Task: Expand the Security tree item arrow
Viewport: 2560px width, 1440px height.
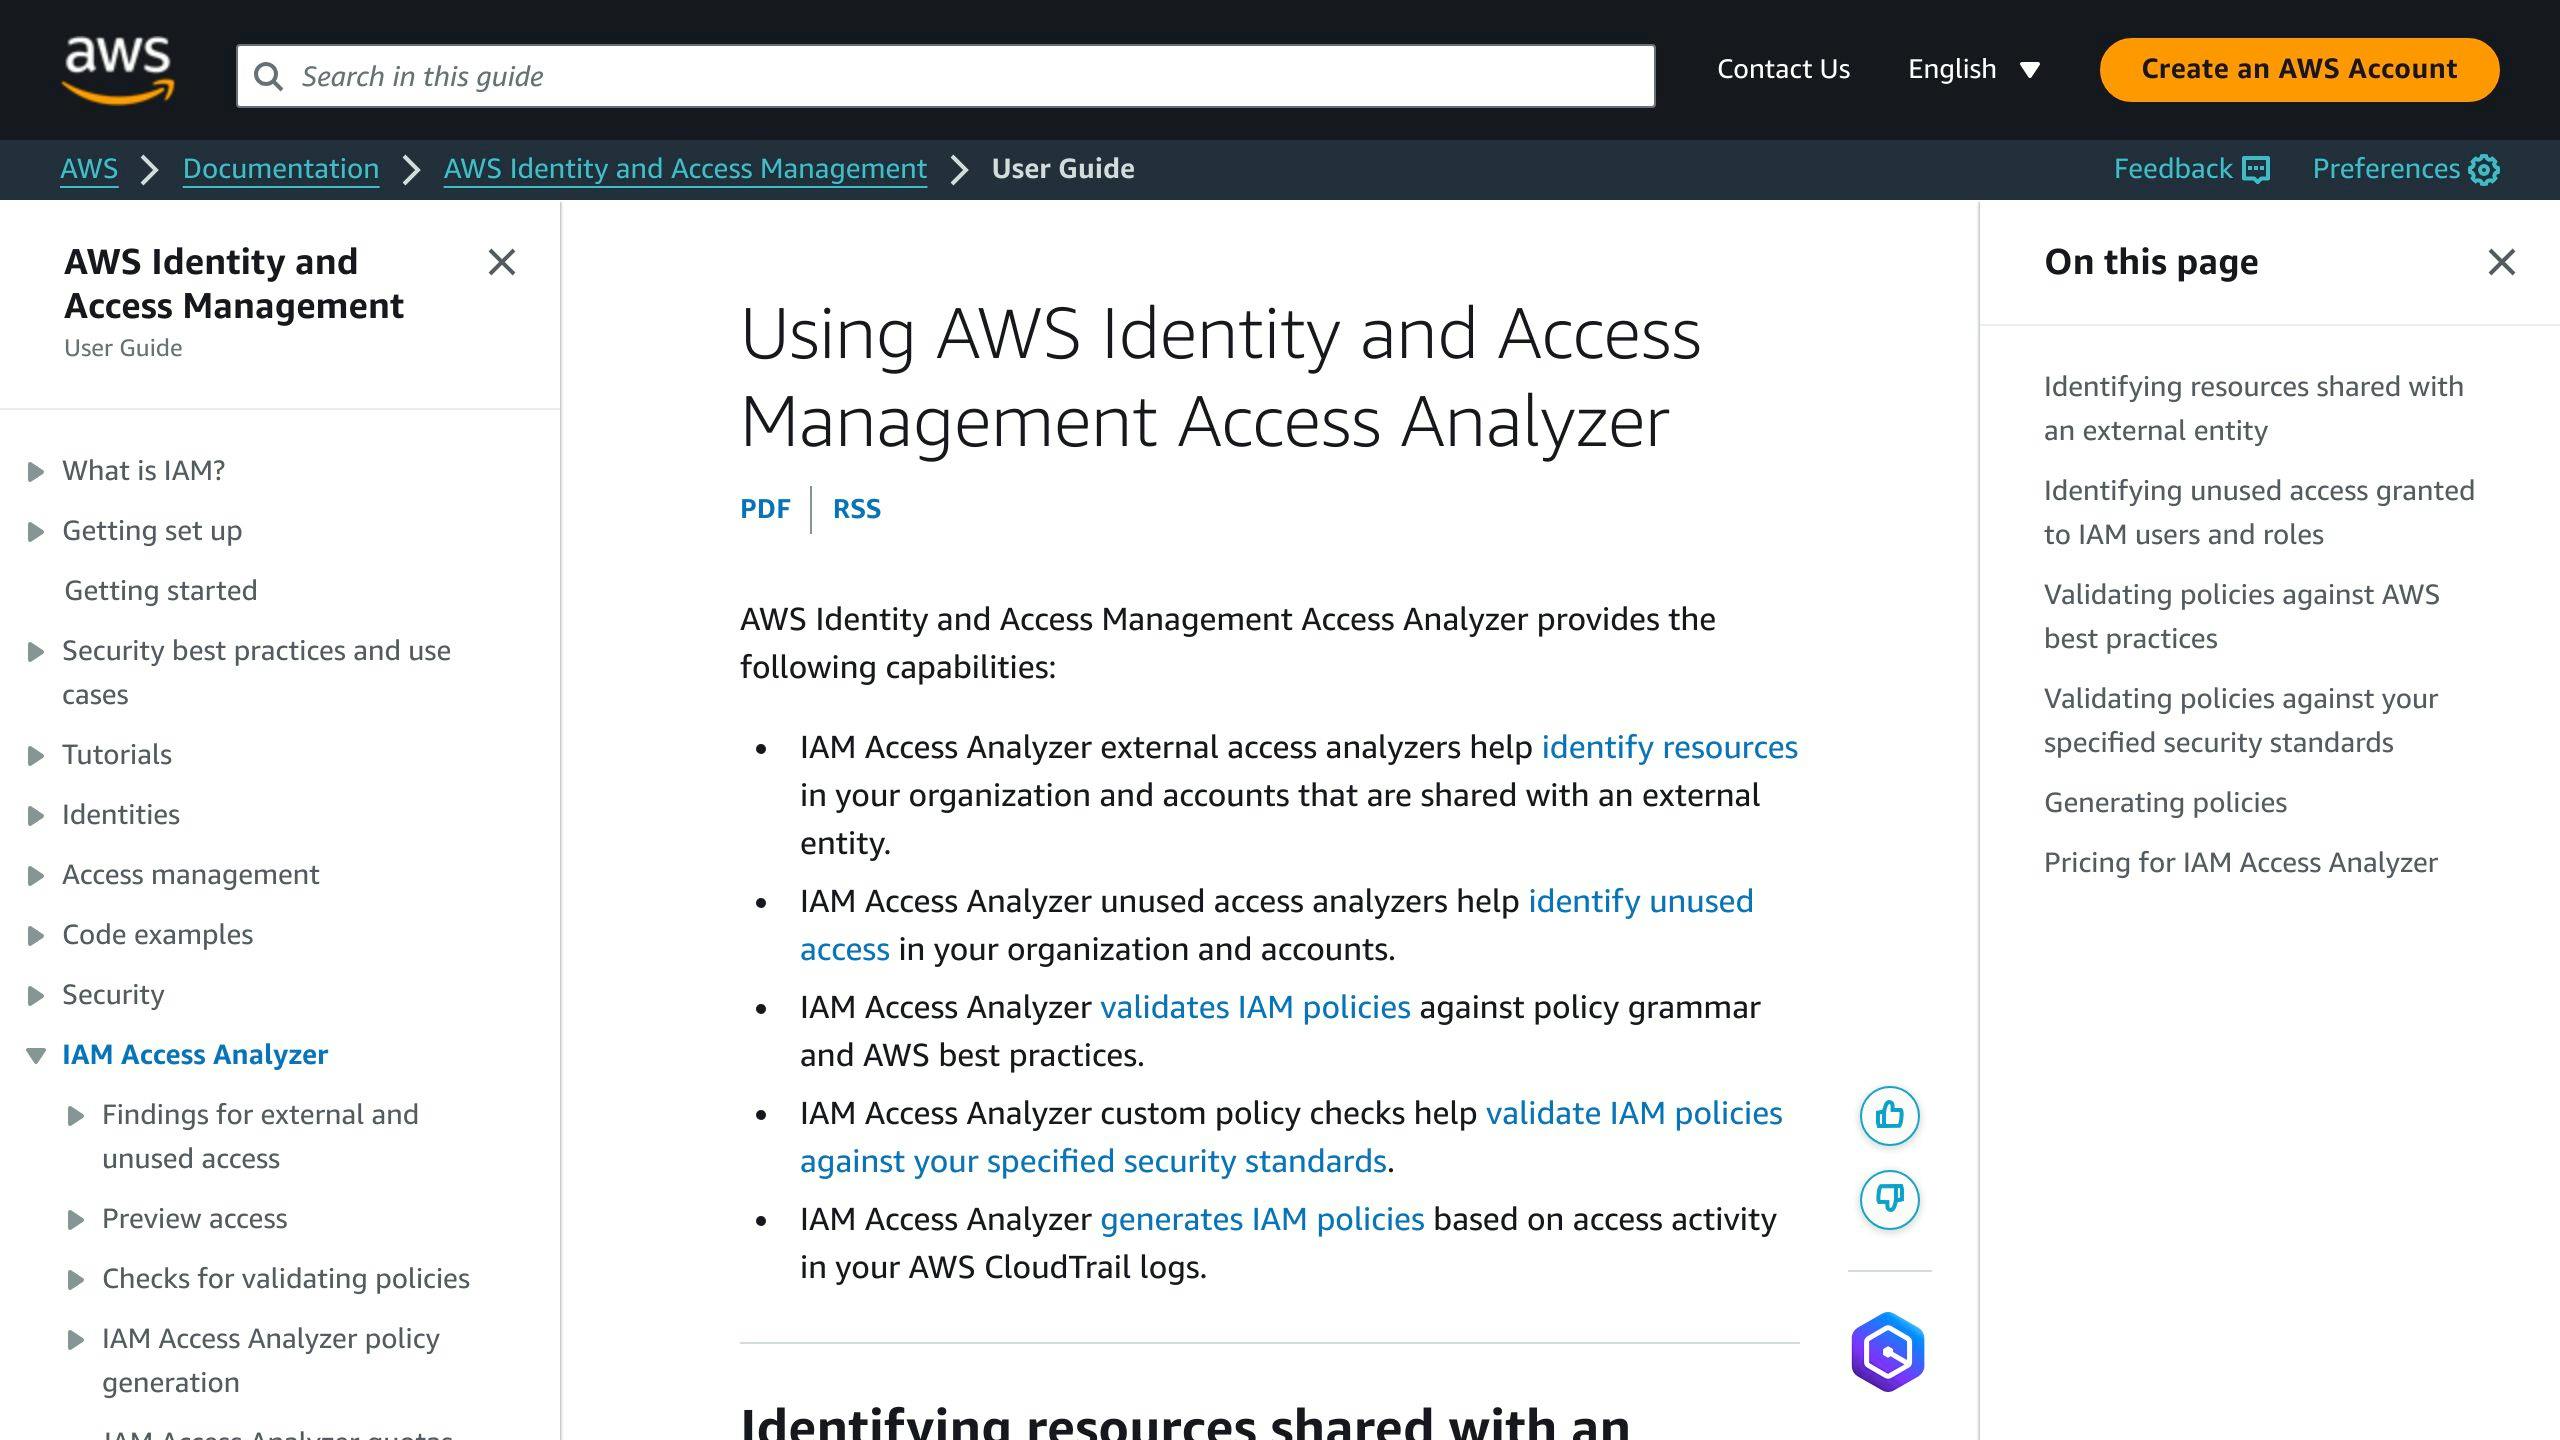Action: (x=36, y=995)
